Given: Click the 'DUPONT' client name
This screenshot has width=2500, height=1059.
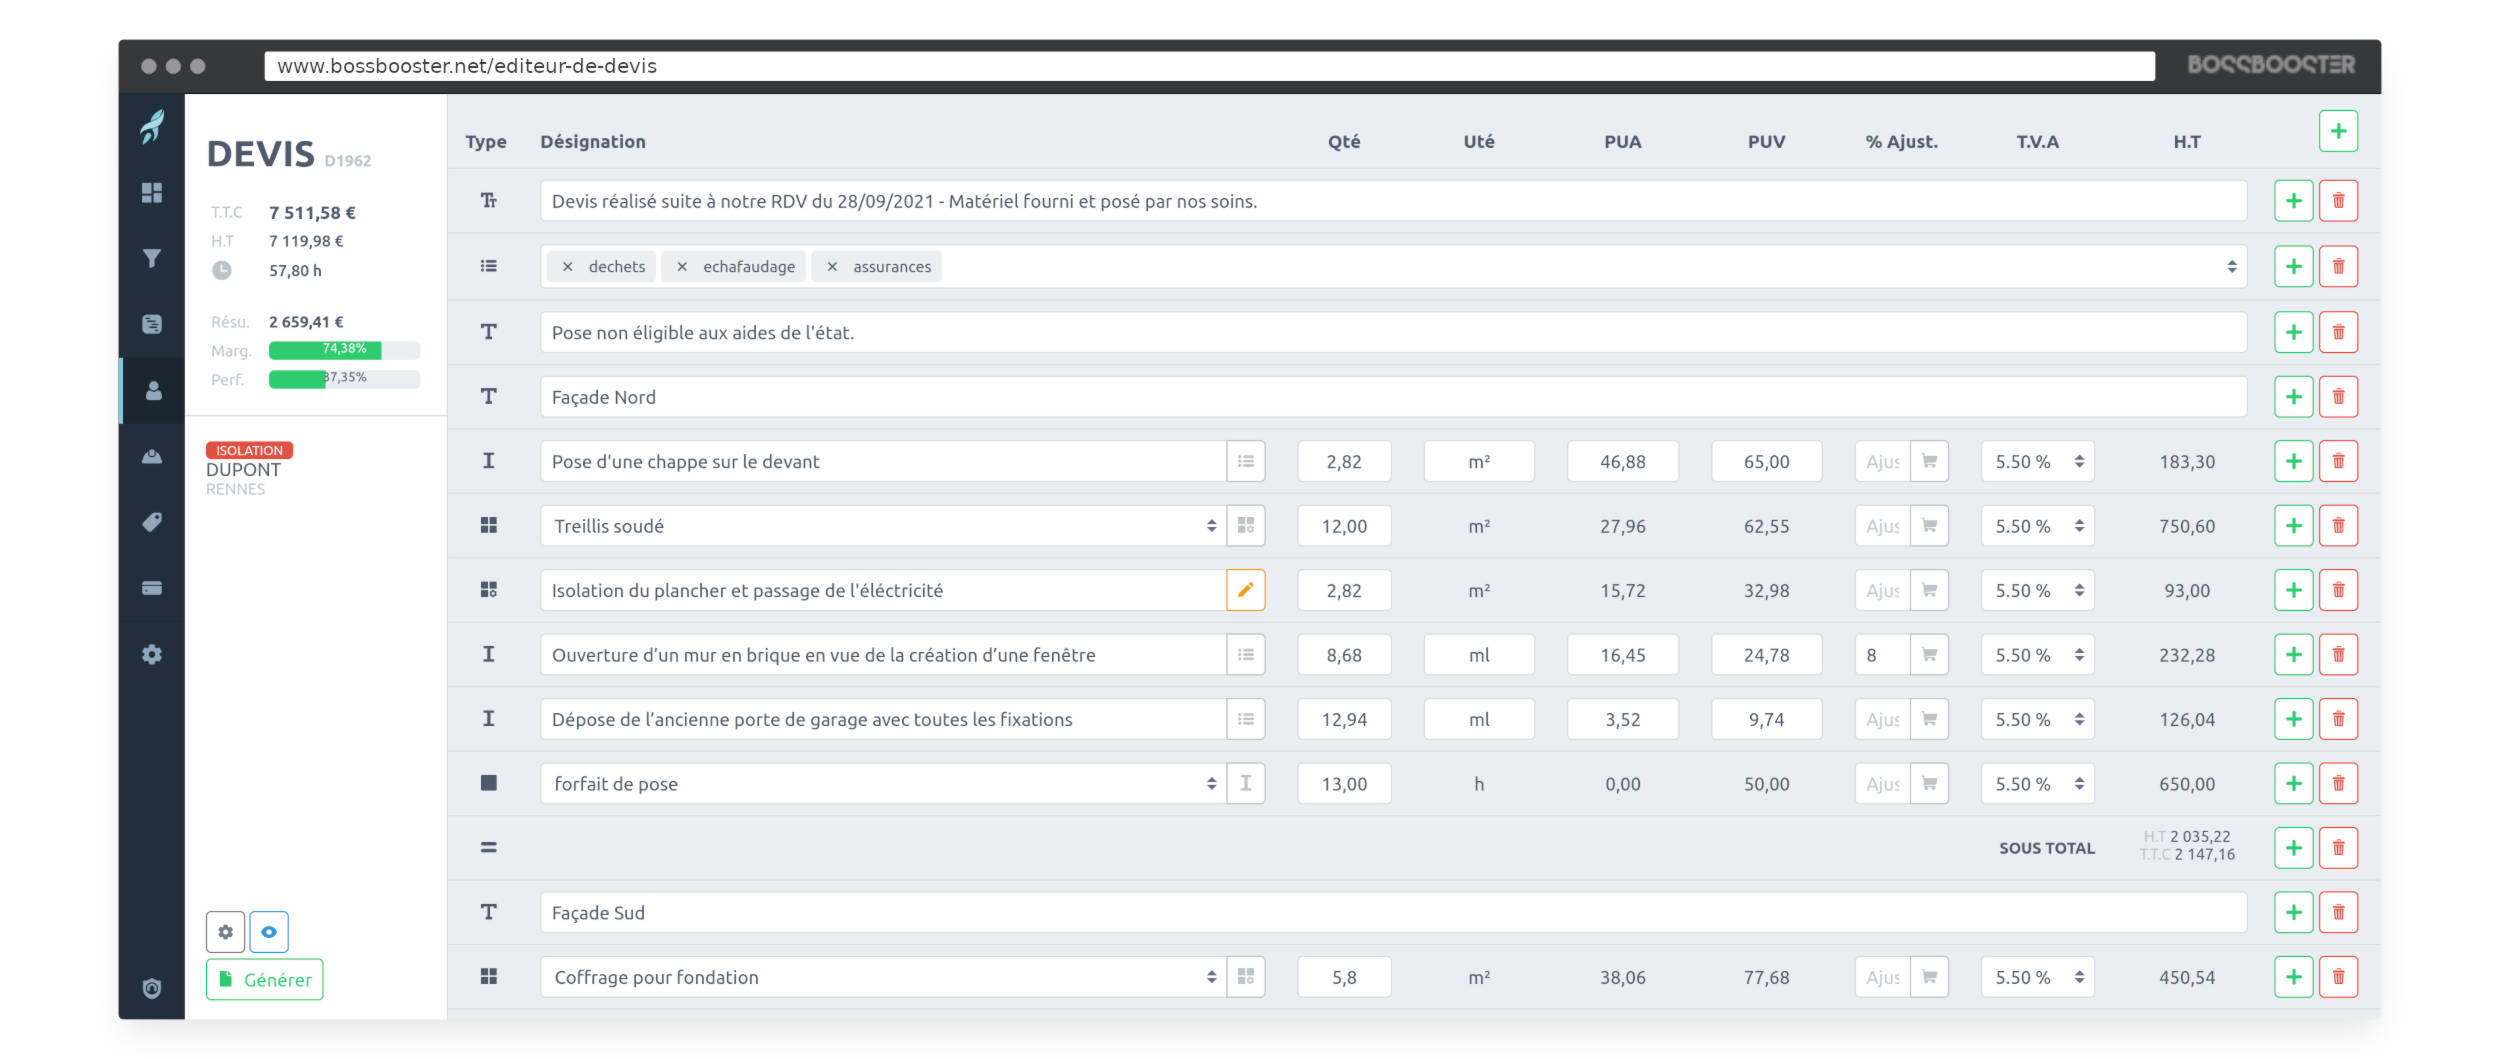Looking at the screenshot, I should pyautogui.click(x=243, y=470).
